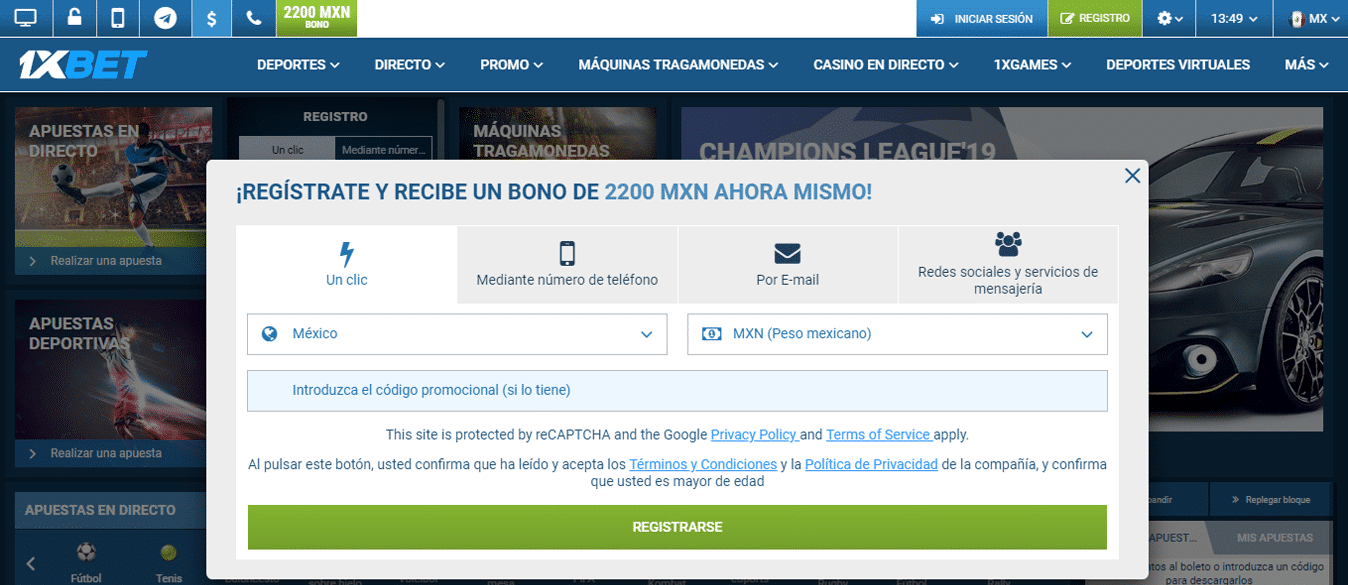Click the green REGISTRO button in header
The width and height of the screenshot is (1348, 585).
pyautogui.click(x=1095, y=18)
